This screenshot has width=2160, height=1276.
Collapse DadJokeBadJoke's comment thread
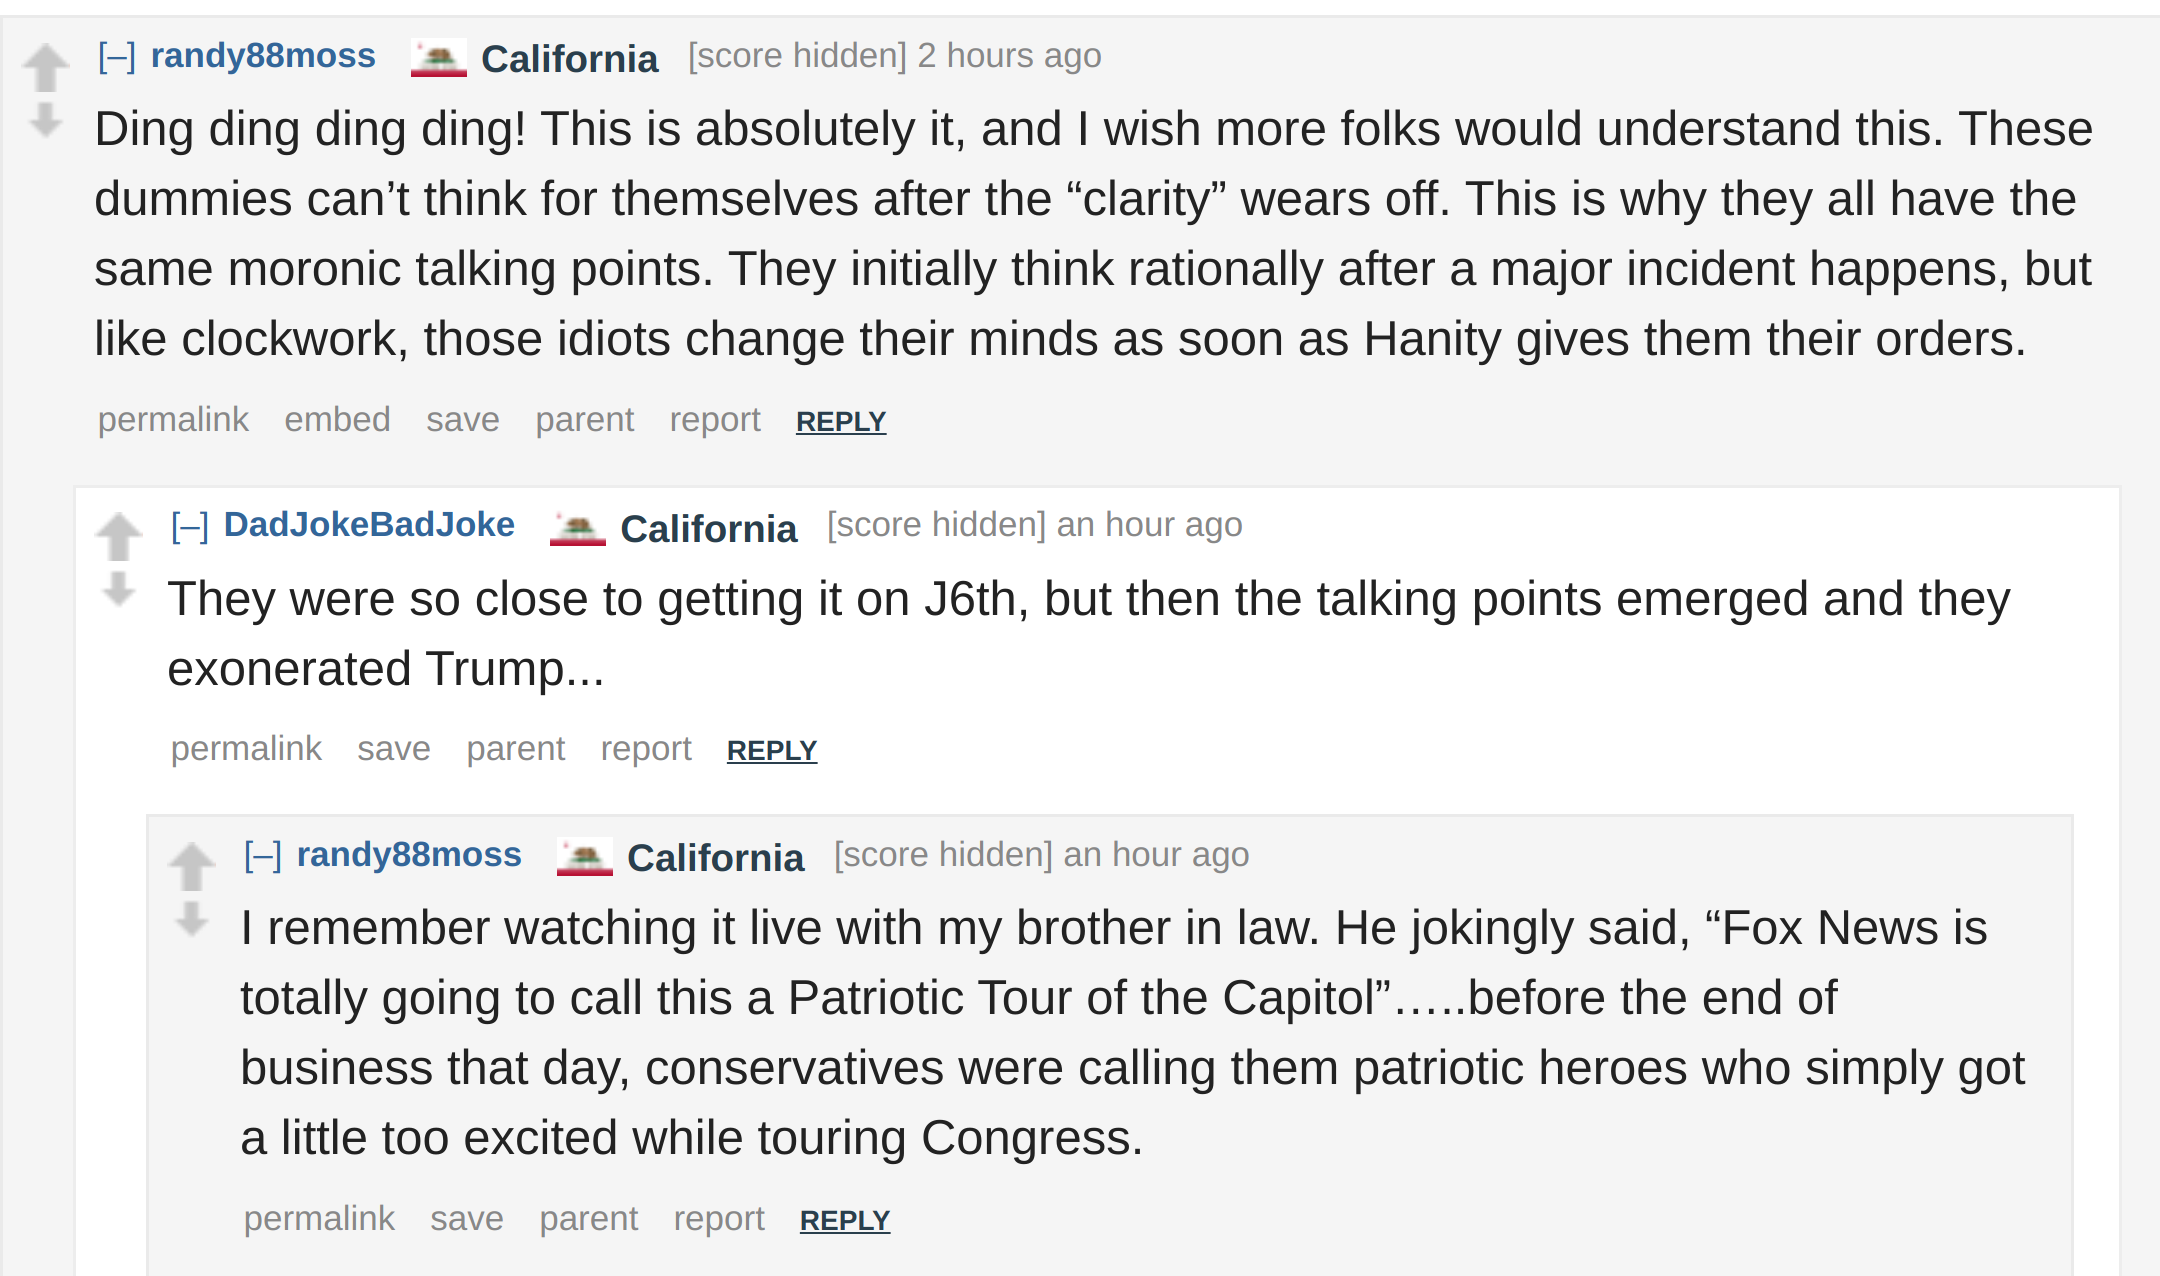point(190,526)
